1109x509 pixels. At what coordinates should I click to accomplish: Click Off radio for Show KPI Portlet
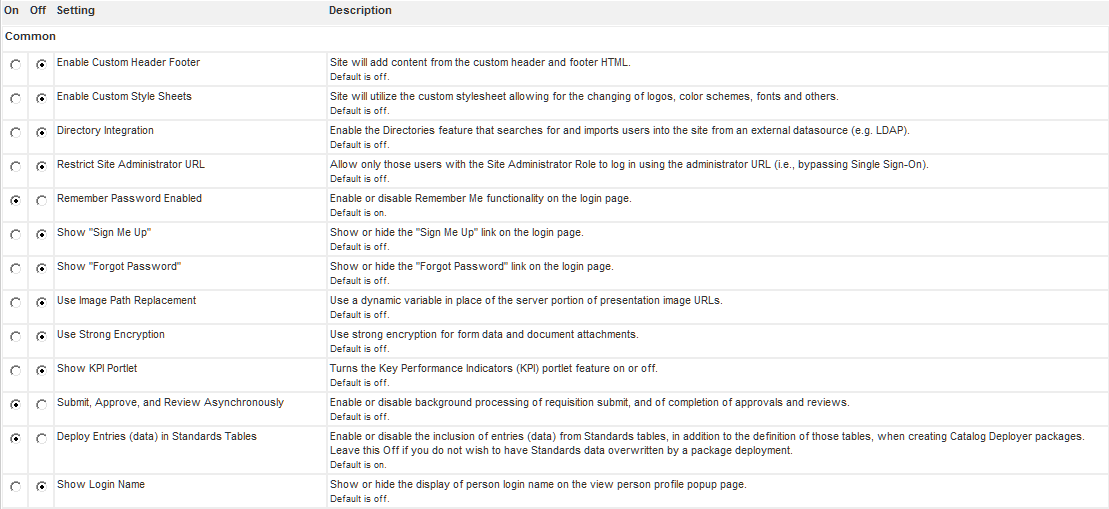pos(41,371)
